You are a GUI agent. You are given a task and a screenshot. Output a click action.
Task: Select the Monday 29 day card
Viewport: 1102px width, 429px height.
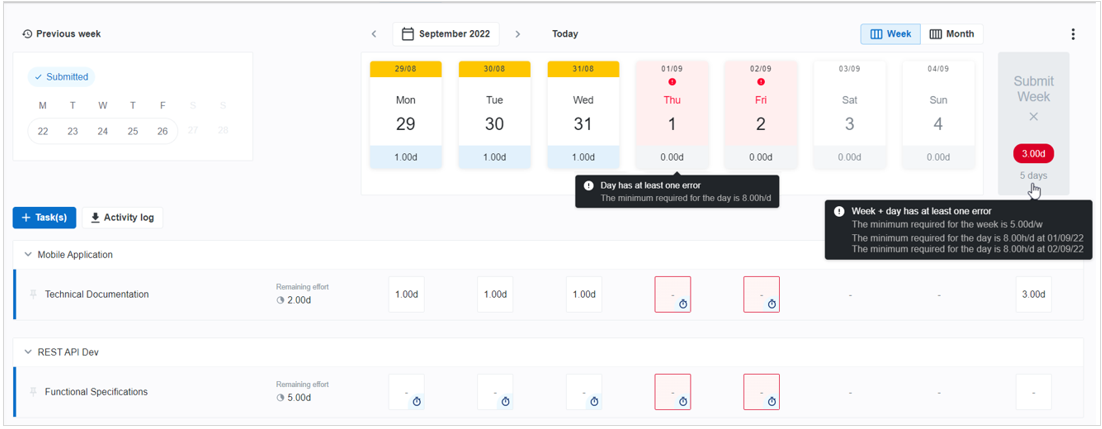click(405, 113)
